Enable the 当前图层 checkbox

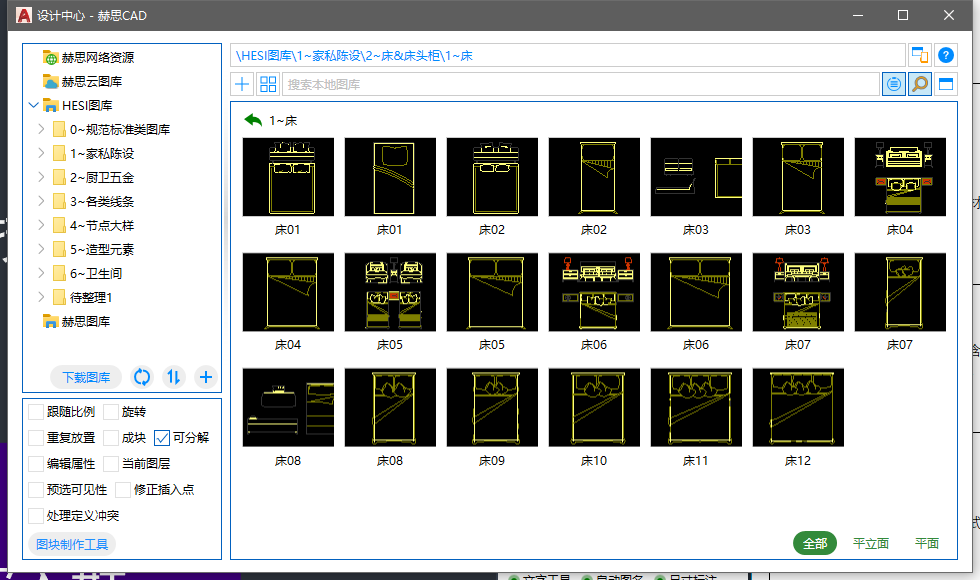click(111, 464)
